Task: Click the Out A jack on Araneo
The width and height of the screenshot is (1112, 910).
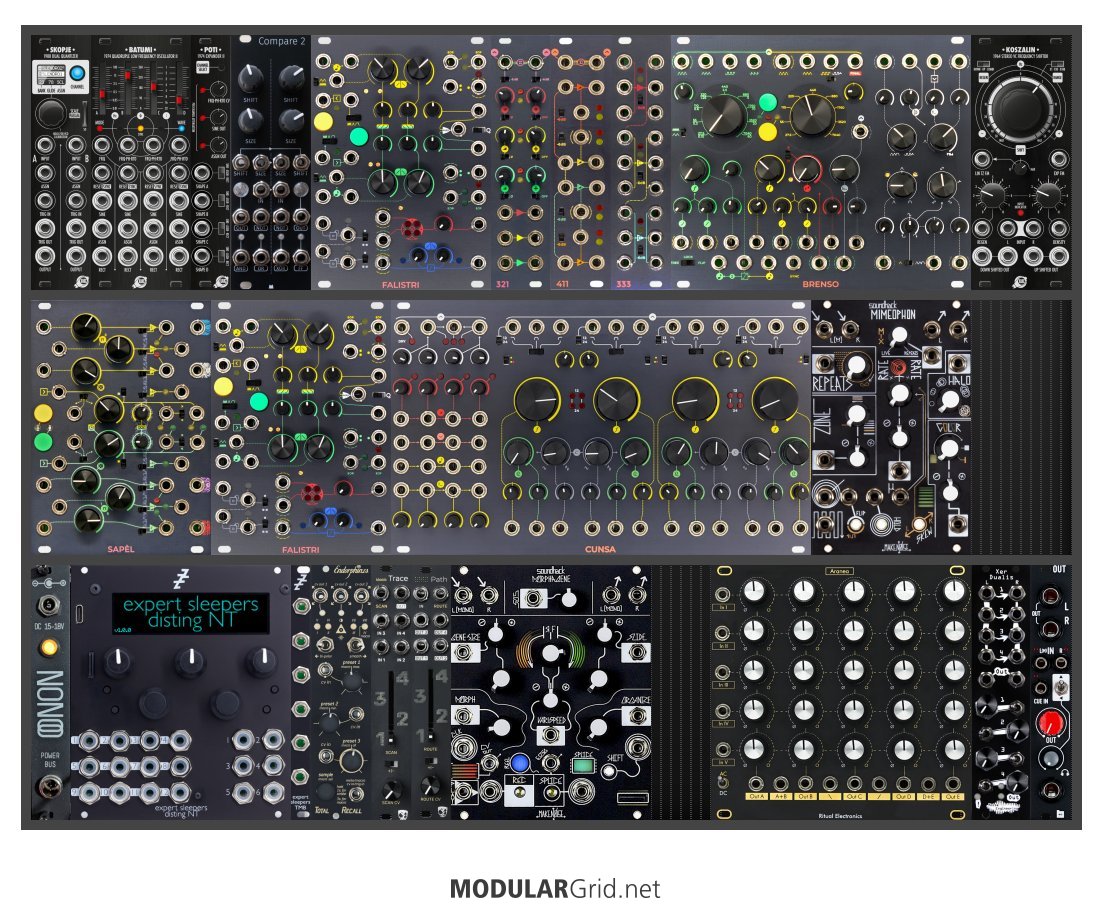Action: click(755, 783)
